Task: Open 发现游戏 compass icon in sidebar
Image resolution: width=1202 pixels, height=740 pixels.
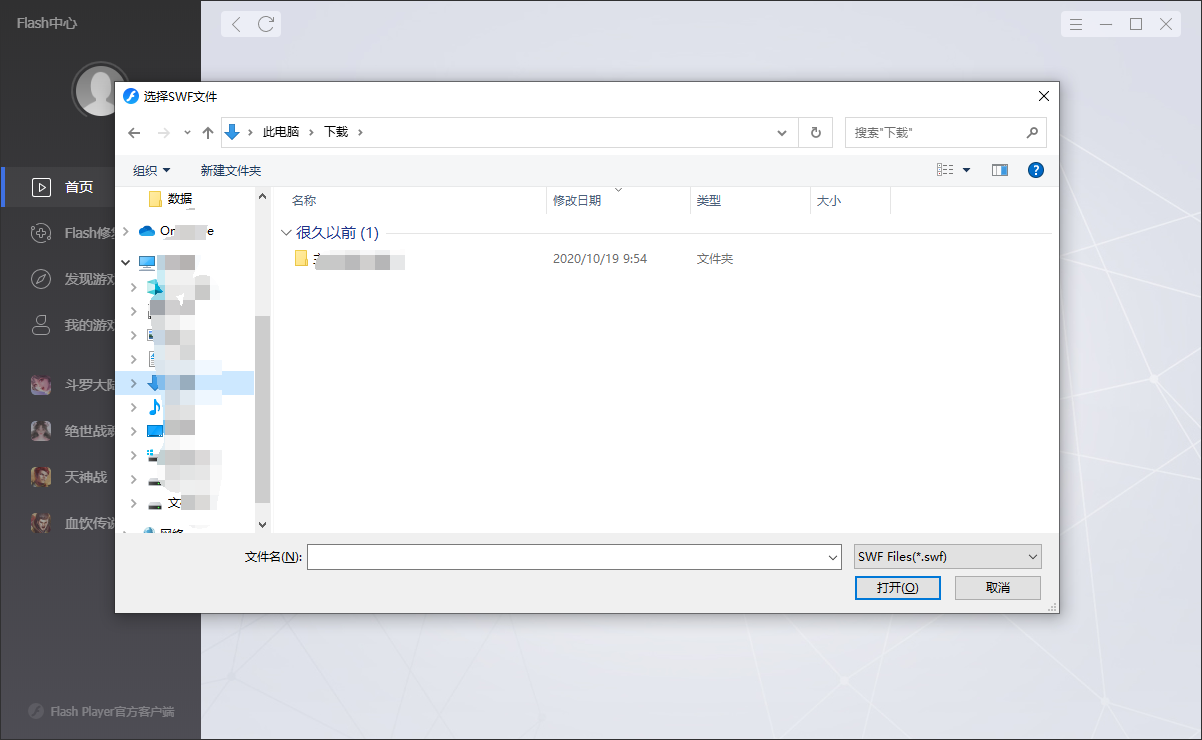Action: [41, 279]
